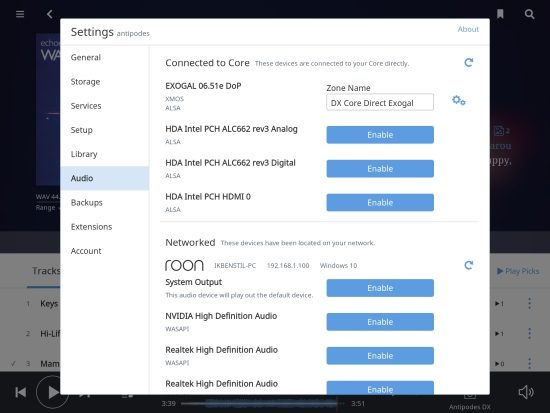
Task: Click the 192.168.1.100 IP address
Action: coord(288,266)
